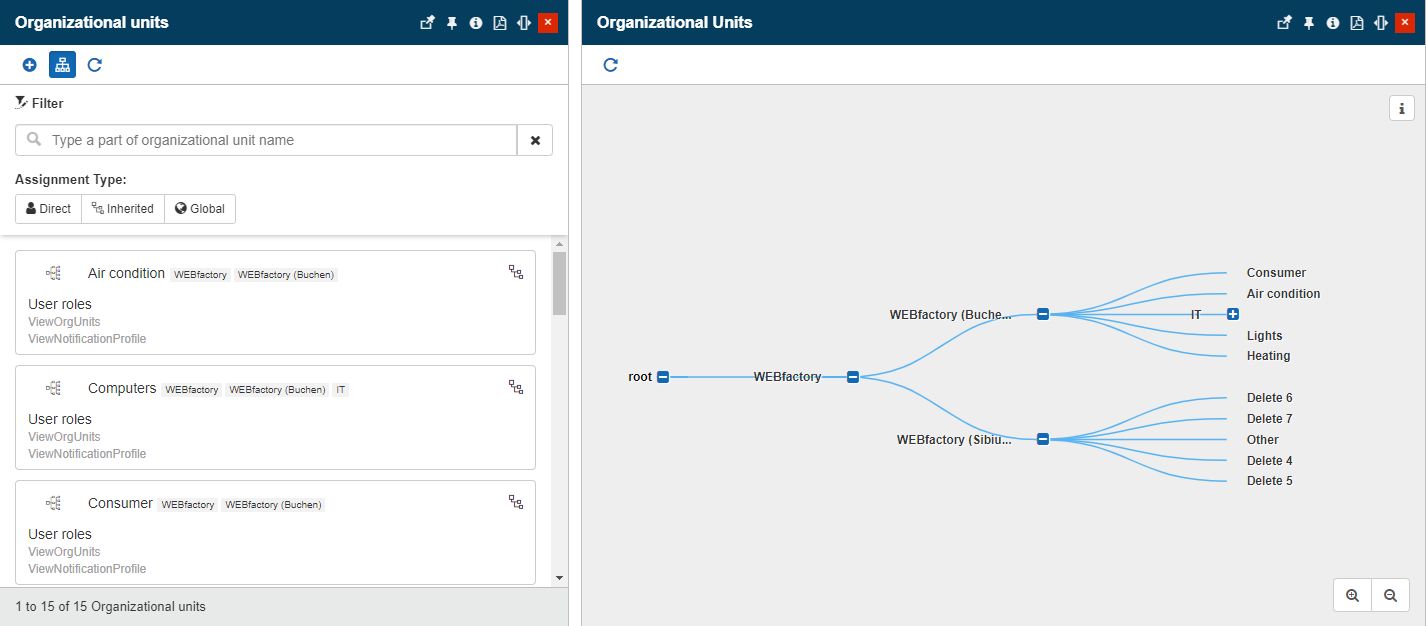This screenshot has width=1426, height=626.
Task: Click the add organizational unit plus icon
Action: 30,65
